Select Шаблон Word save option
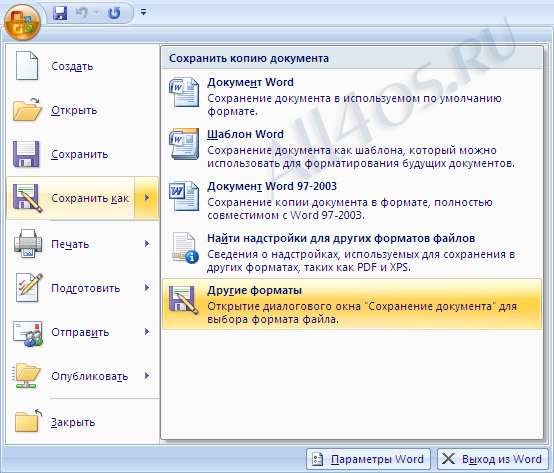The image size is (554, 473). pos(352,148)
